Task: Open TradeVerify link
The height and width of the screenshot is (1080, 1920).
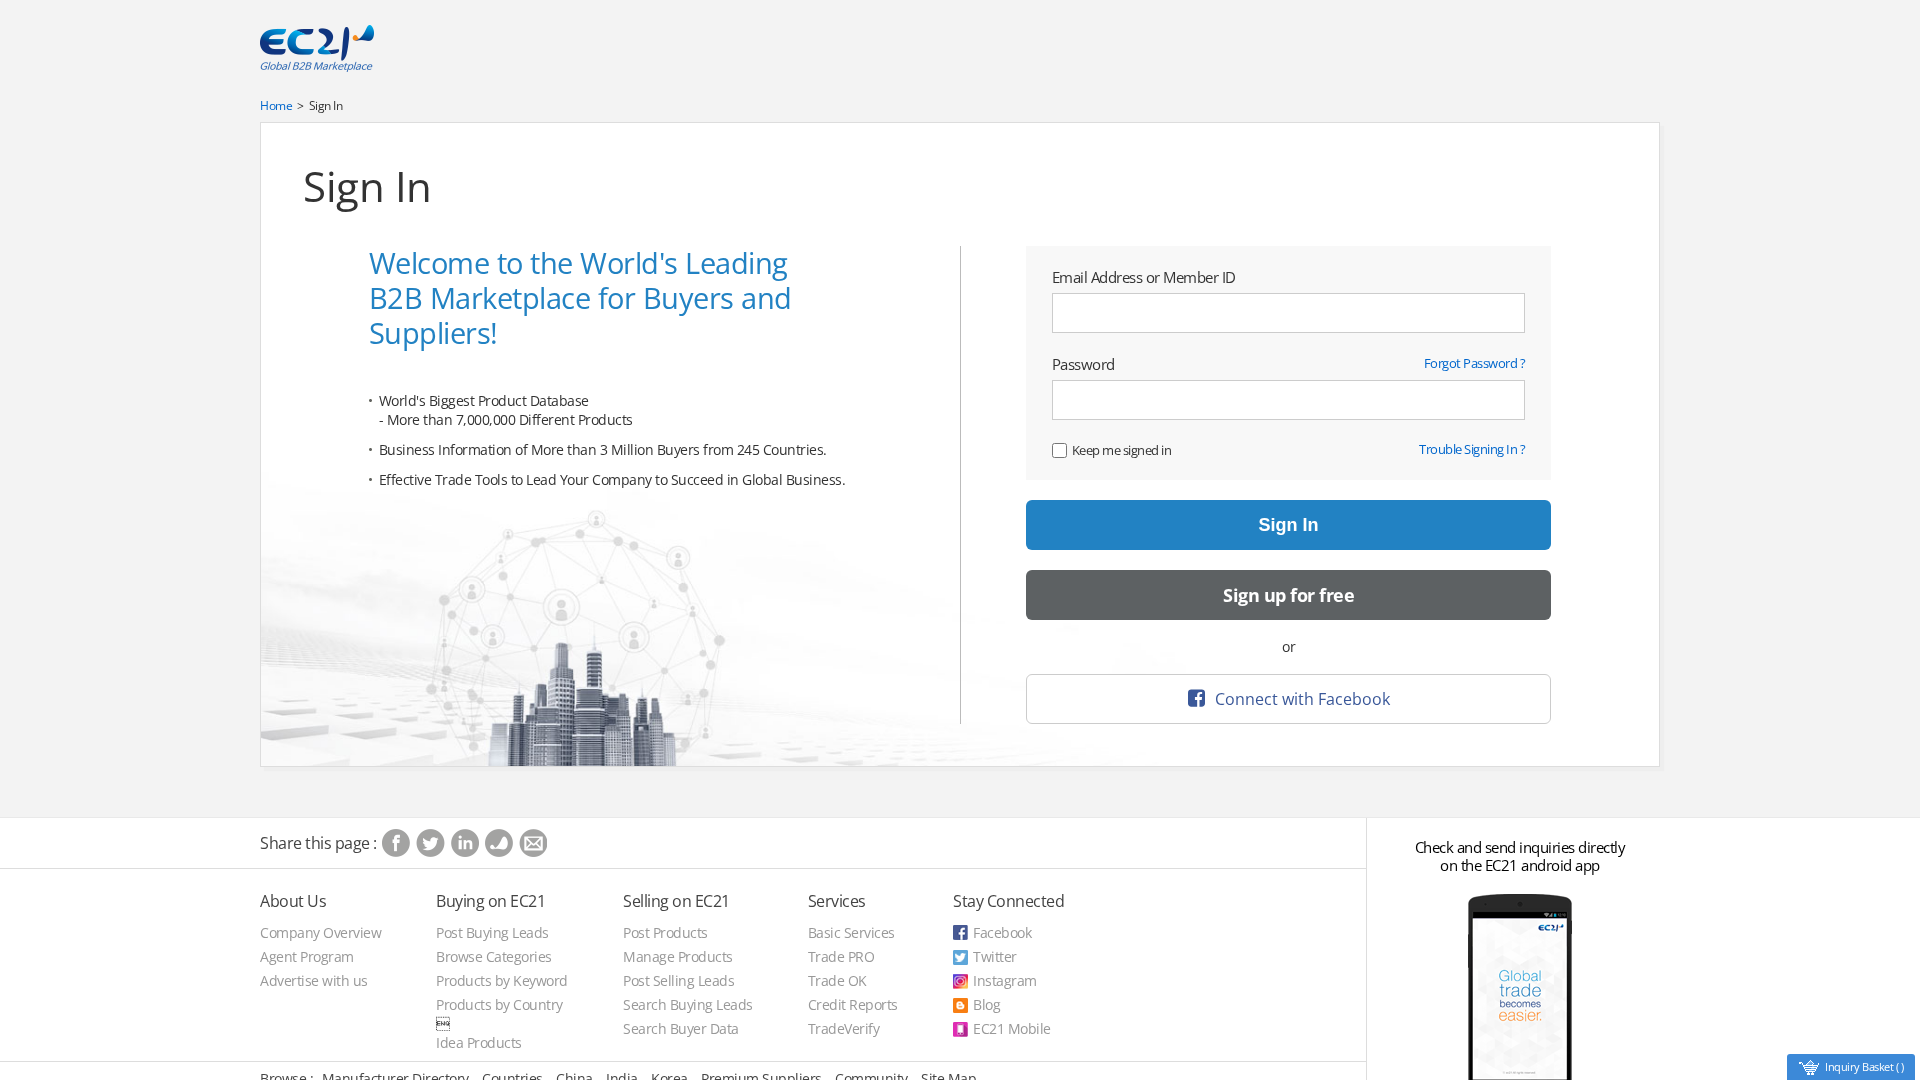Action: pyautogui.click(x=843, y=1029)
